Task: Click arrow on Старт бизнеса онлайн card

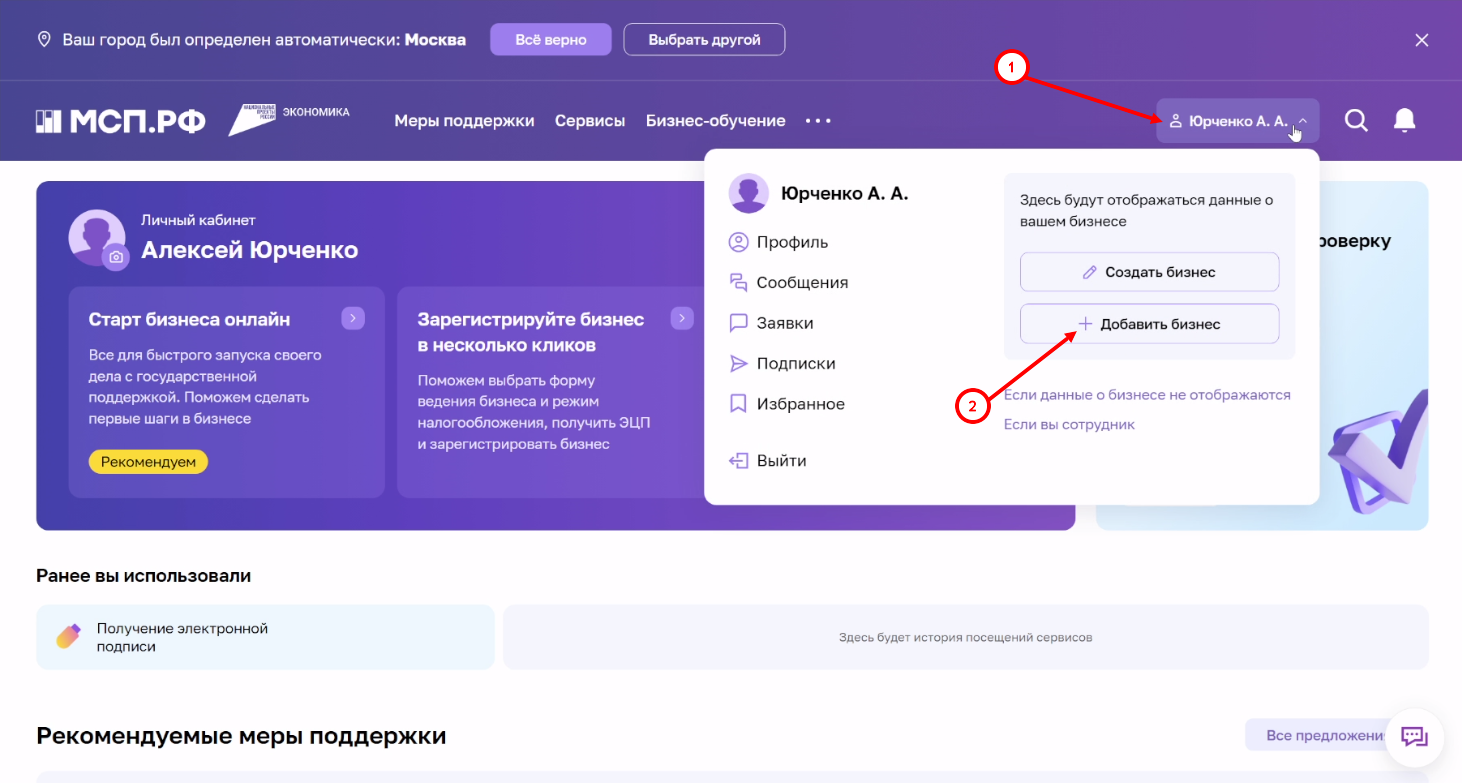Action: pyautogui.click(x=352, y=319)
